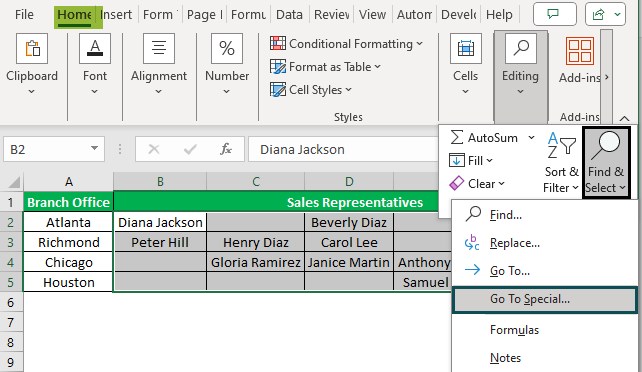Screen dimensions: 642x372
Task: Click the Cell Styles icon
Action: point(278,89)
